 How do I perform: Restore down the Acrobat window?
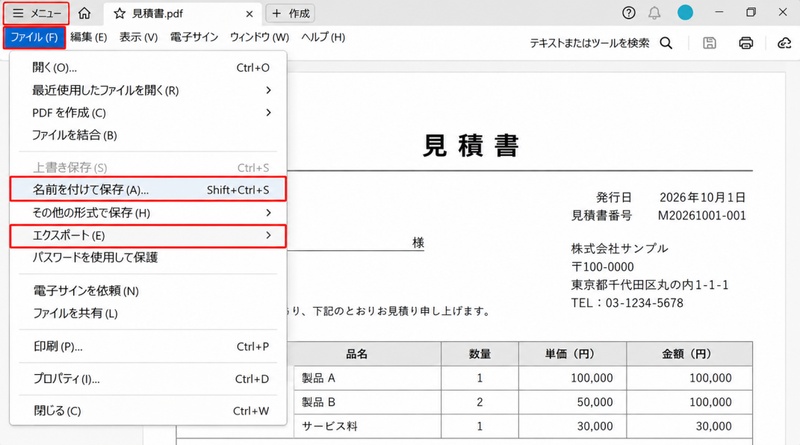(x=751, y=12)
